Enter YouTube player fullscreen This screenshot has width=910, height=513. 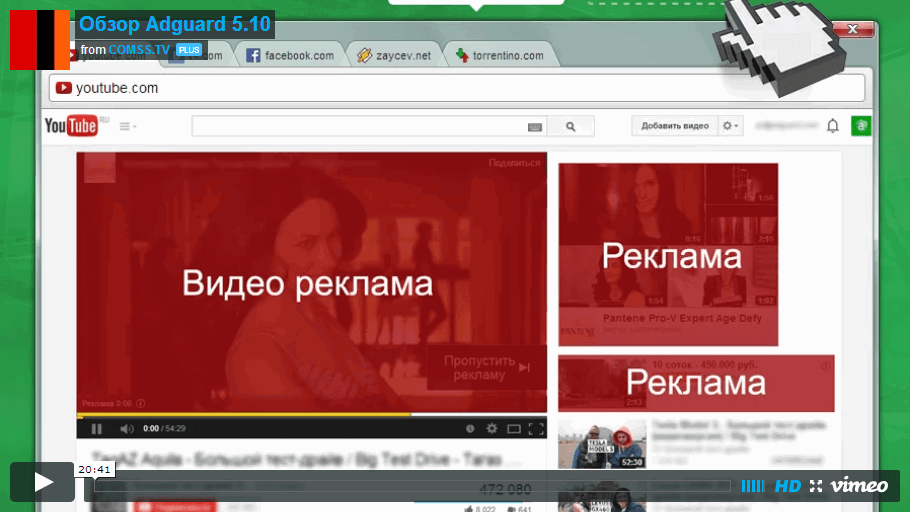pyautogui.click(x=536, y=429)
